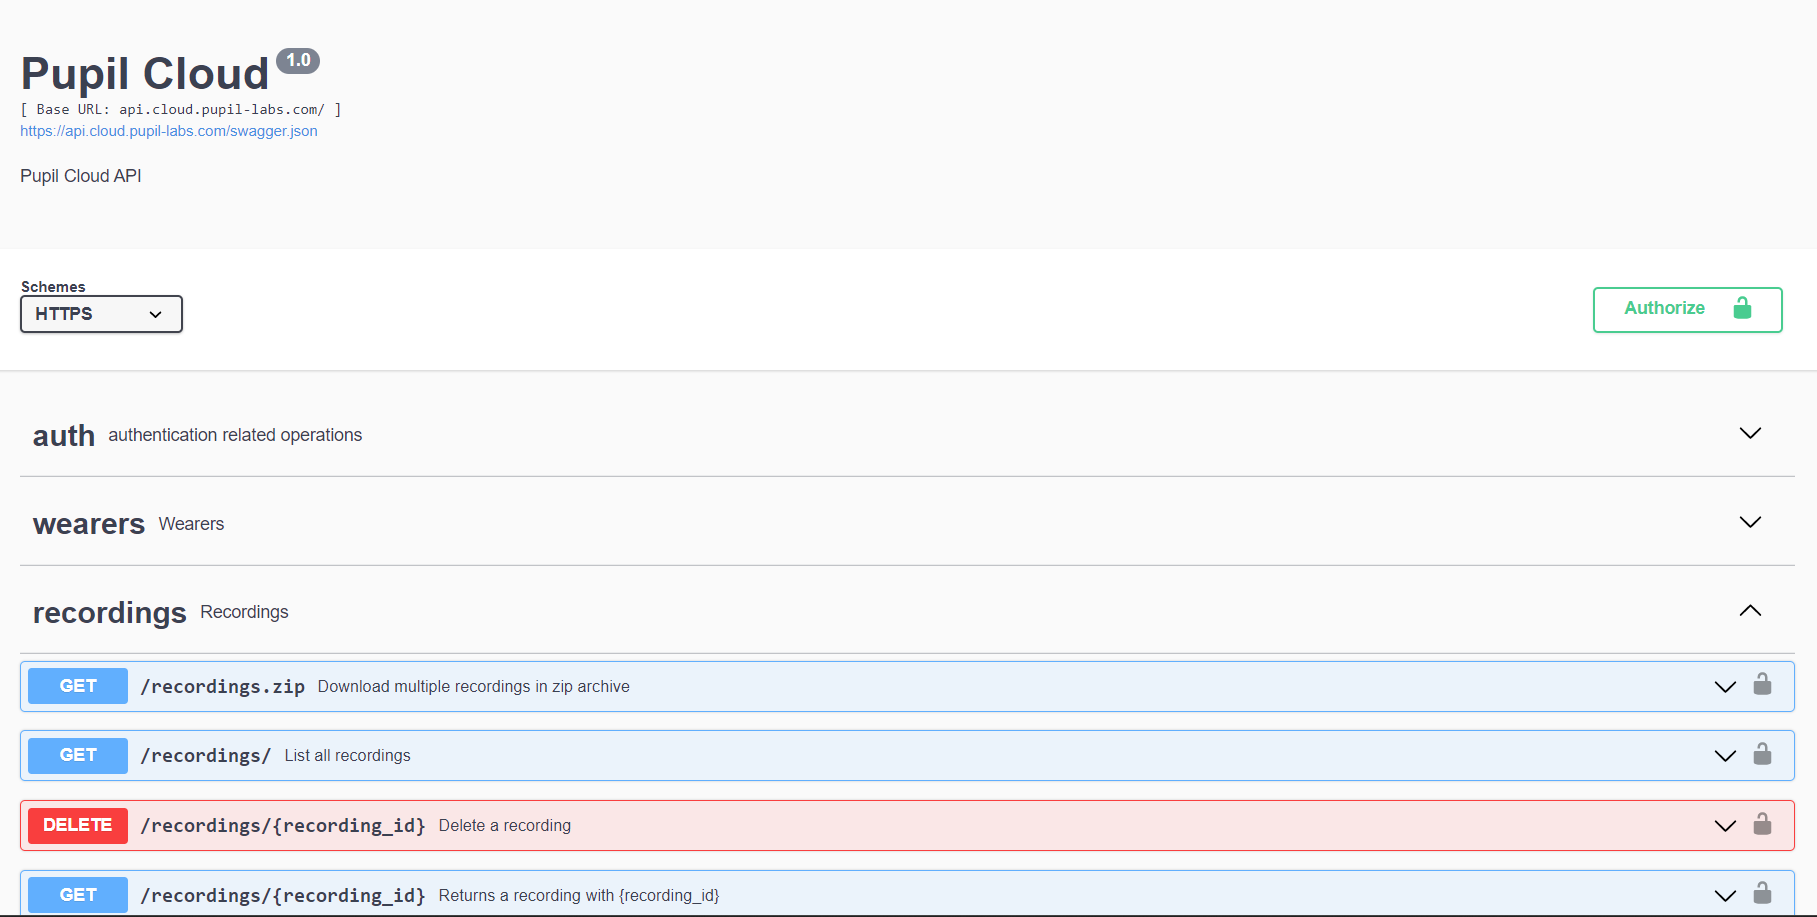Expand the Returns a recording chevron
The height and width of the screenshot is (917, 1817).
[x=1725, y=896]
